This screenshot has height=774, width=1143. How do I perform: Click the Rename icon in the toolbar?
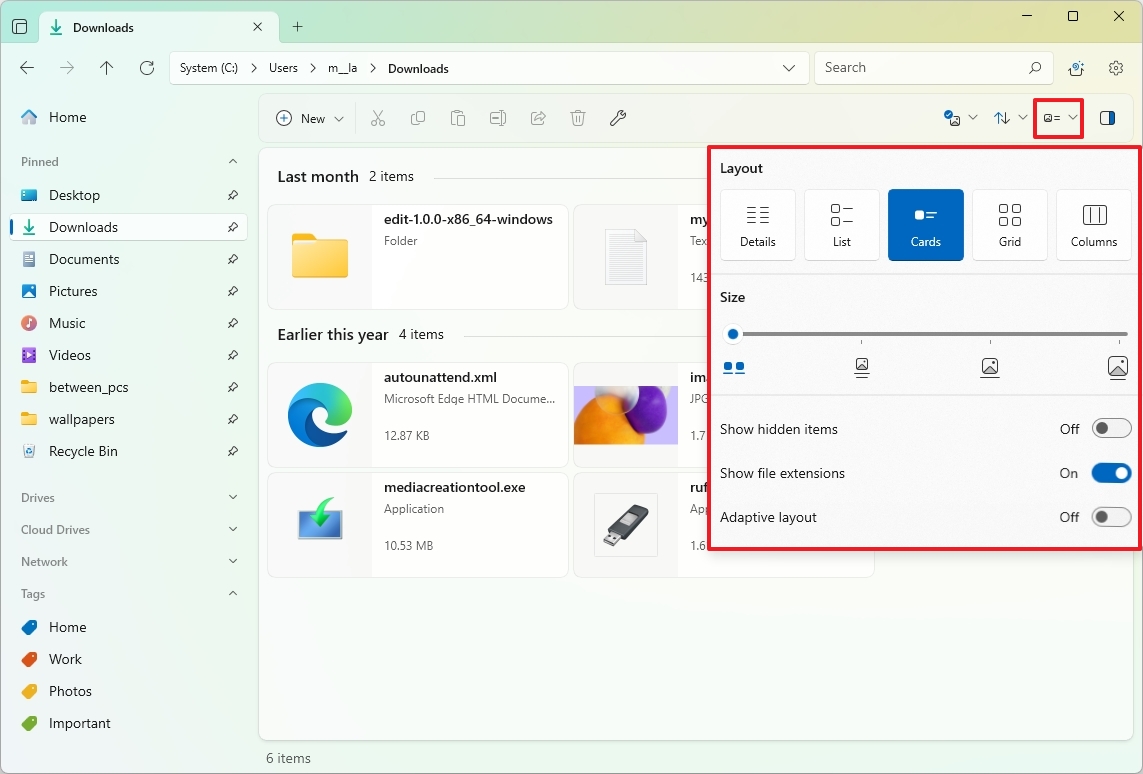coord(497,118)
